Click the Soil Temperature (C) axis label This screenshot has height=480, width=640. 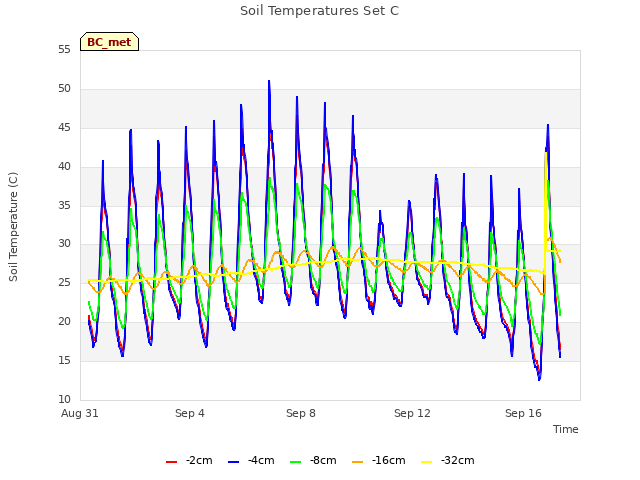coord(13,227)
